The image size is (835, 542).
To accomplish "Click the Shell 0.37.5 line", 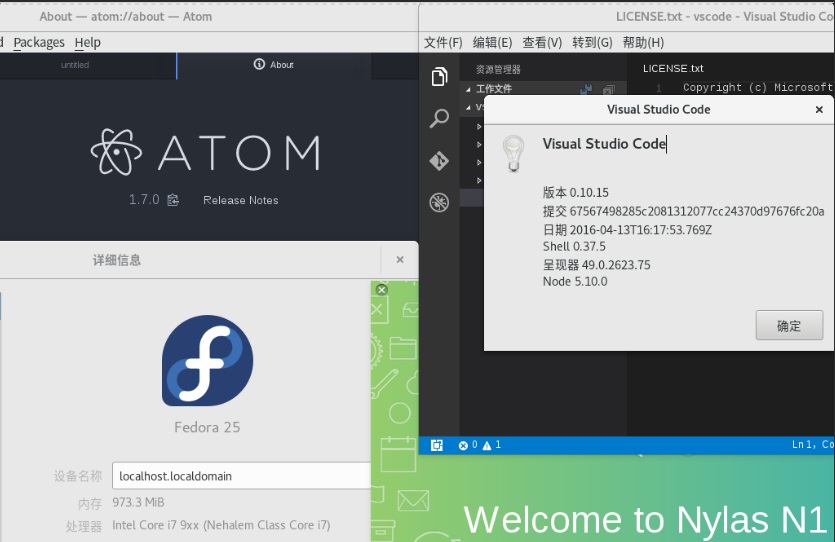I will pyautogui.click(x=574, y=247).
